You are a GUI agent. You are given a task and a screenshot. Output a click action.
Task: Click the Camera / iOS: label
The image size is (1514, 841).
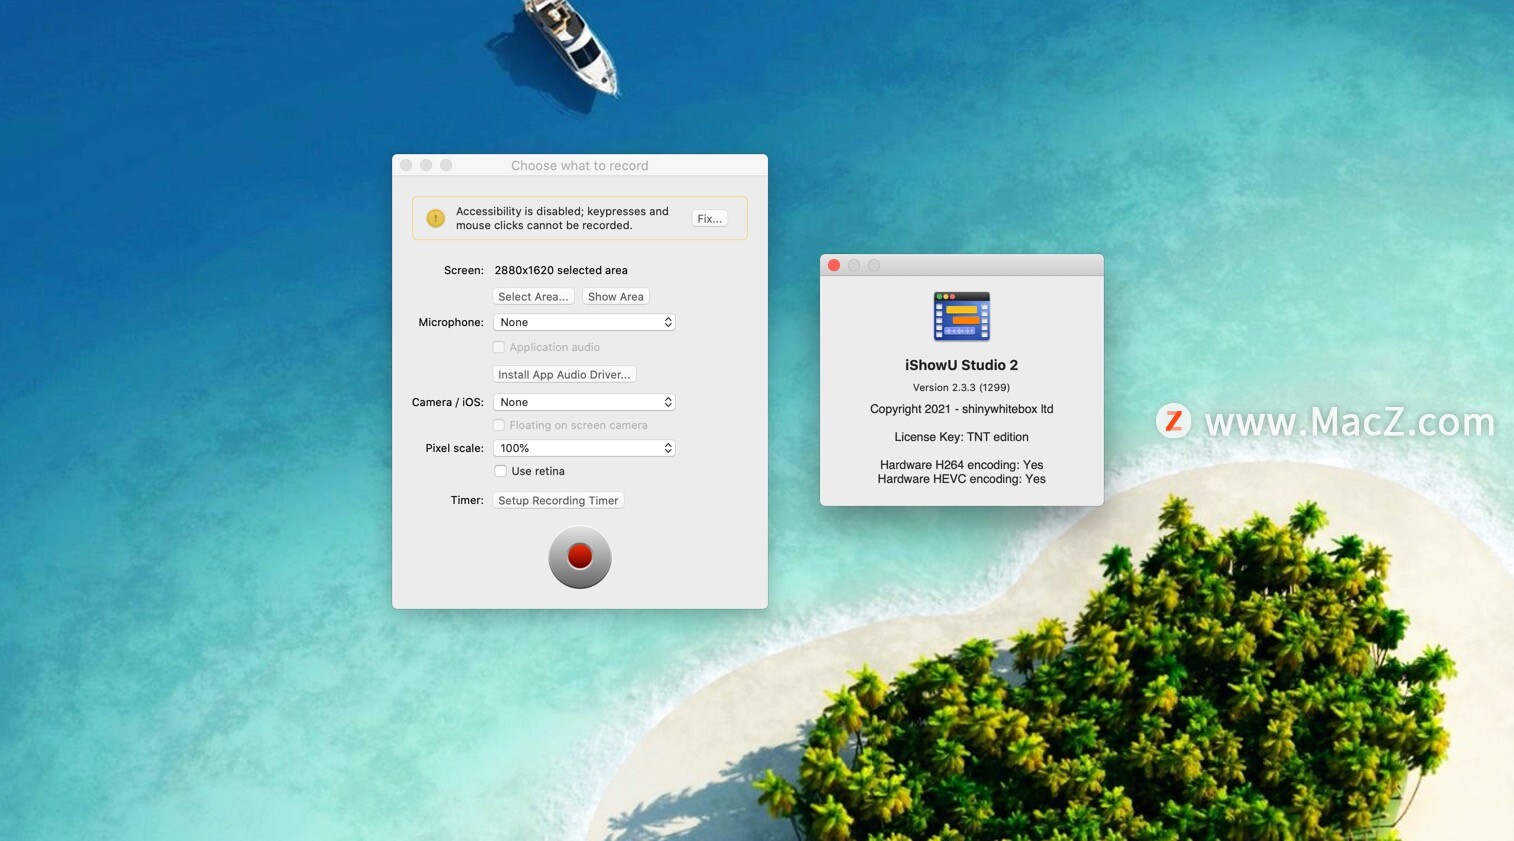pyautogui.click(x=447, y=402)
